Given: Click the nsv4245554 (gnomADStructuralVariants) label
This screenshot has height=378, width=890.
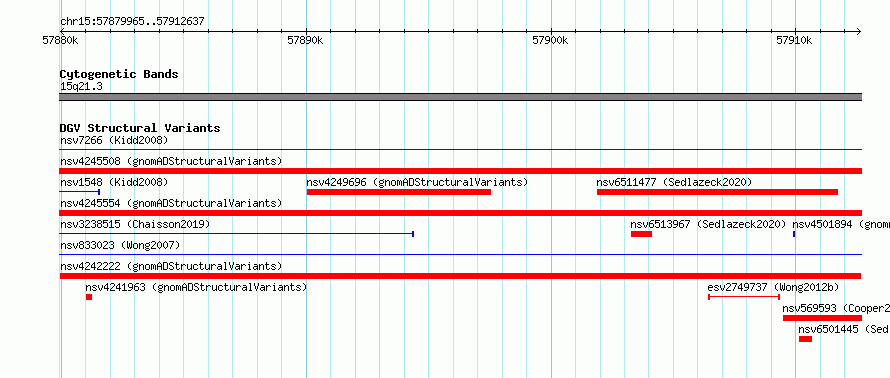Looking at the screenshot, I should click(x=171, y=203).
